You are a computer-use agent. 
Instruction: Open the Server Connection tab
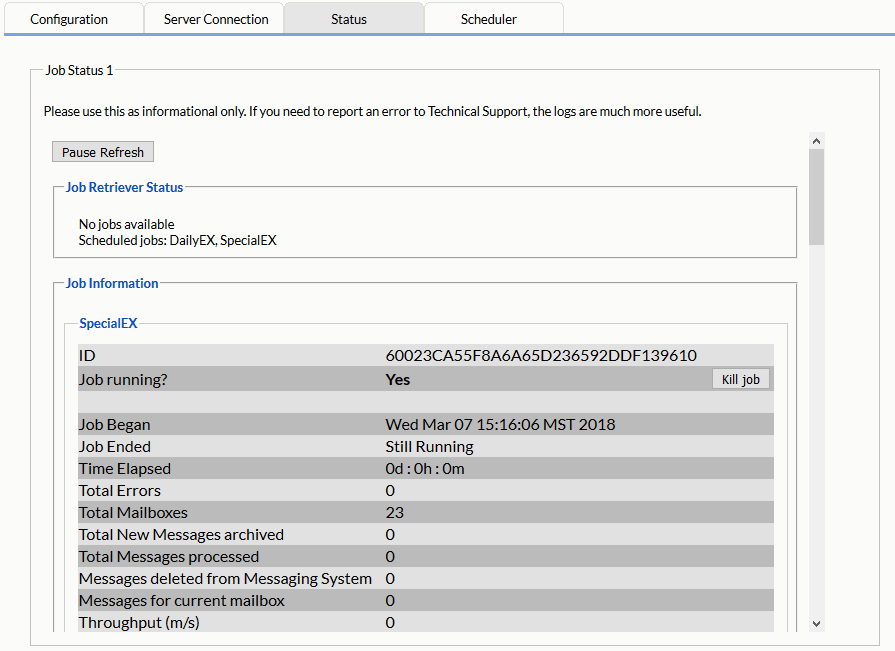[x=216, y=19]
